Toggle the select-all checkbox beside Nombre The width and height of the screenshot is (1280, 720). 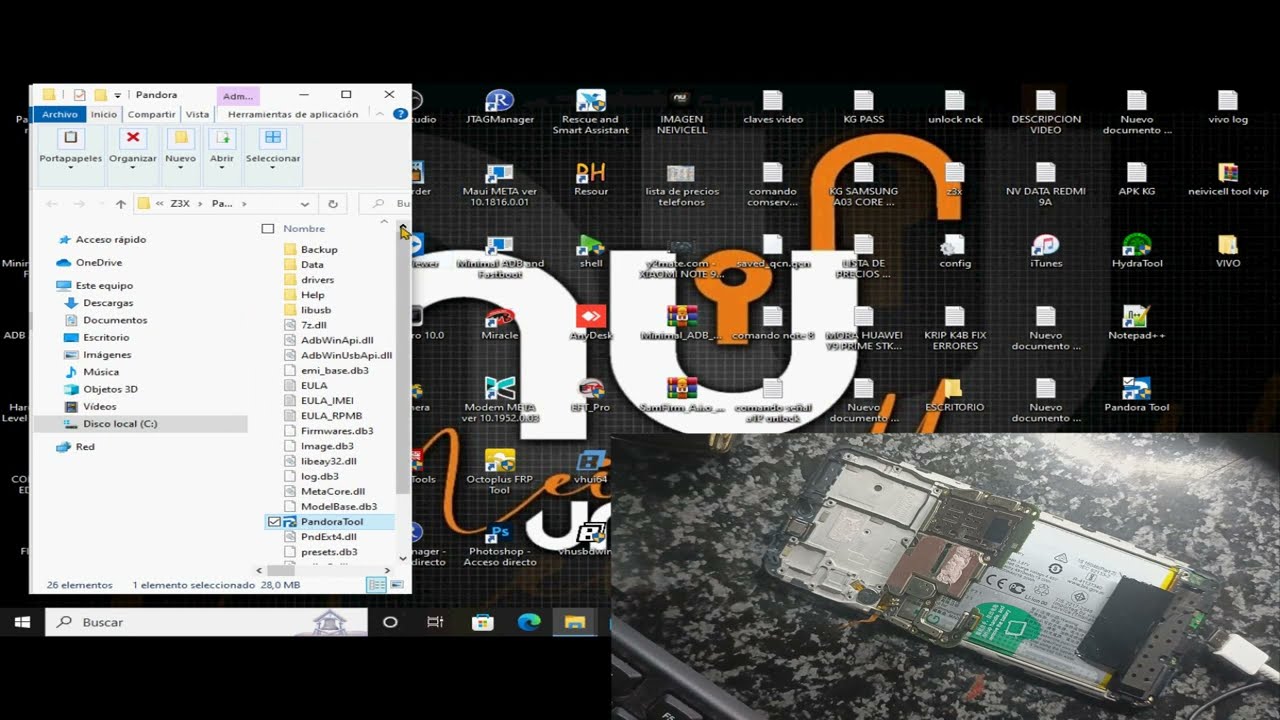pyautogui.click(x=267, y=229)
